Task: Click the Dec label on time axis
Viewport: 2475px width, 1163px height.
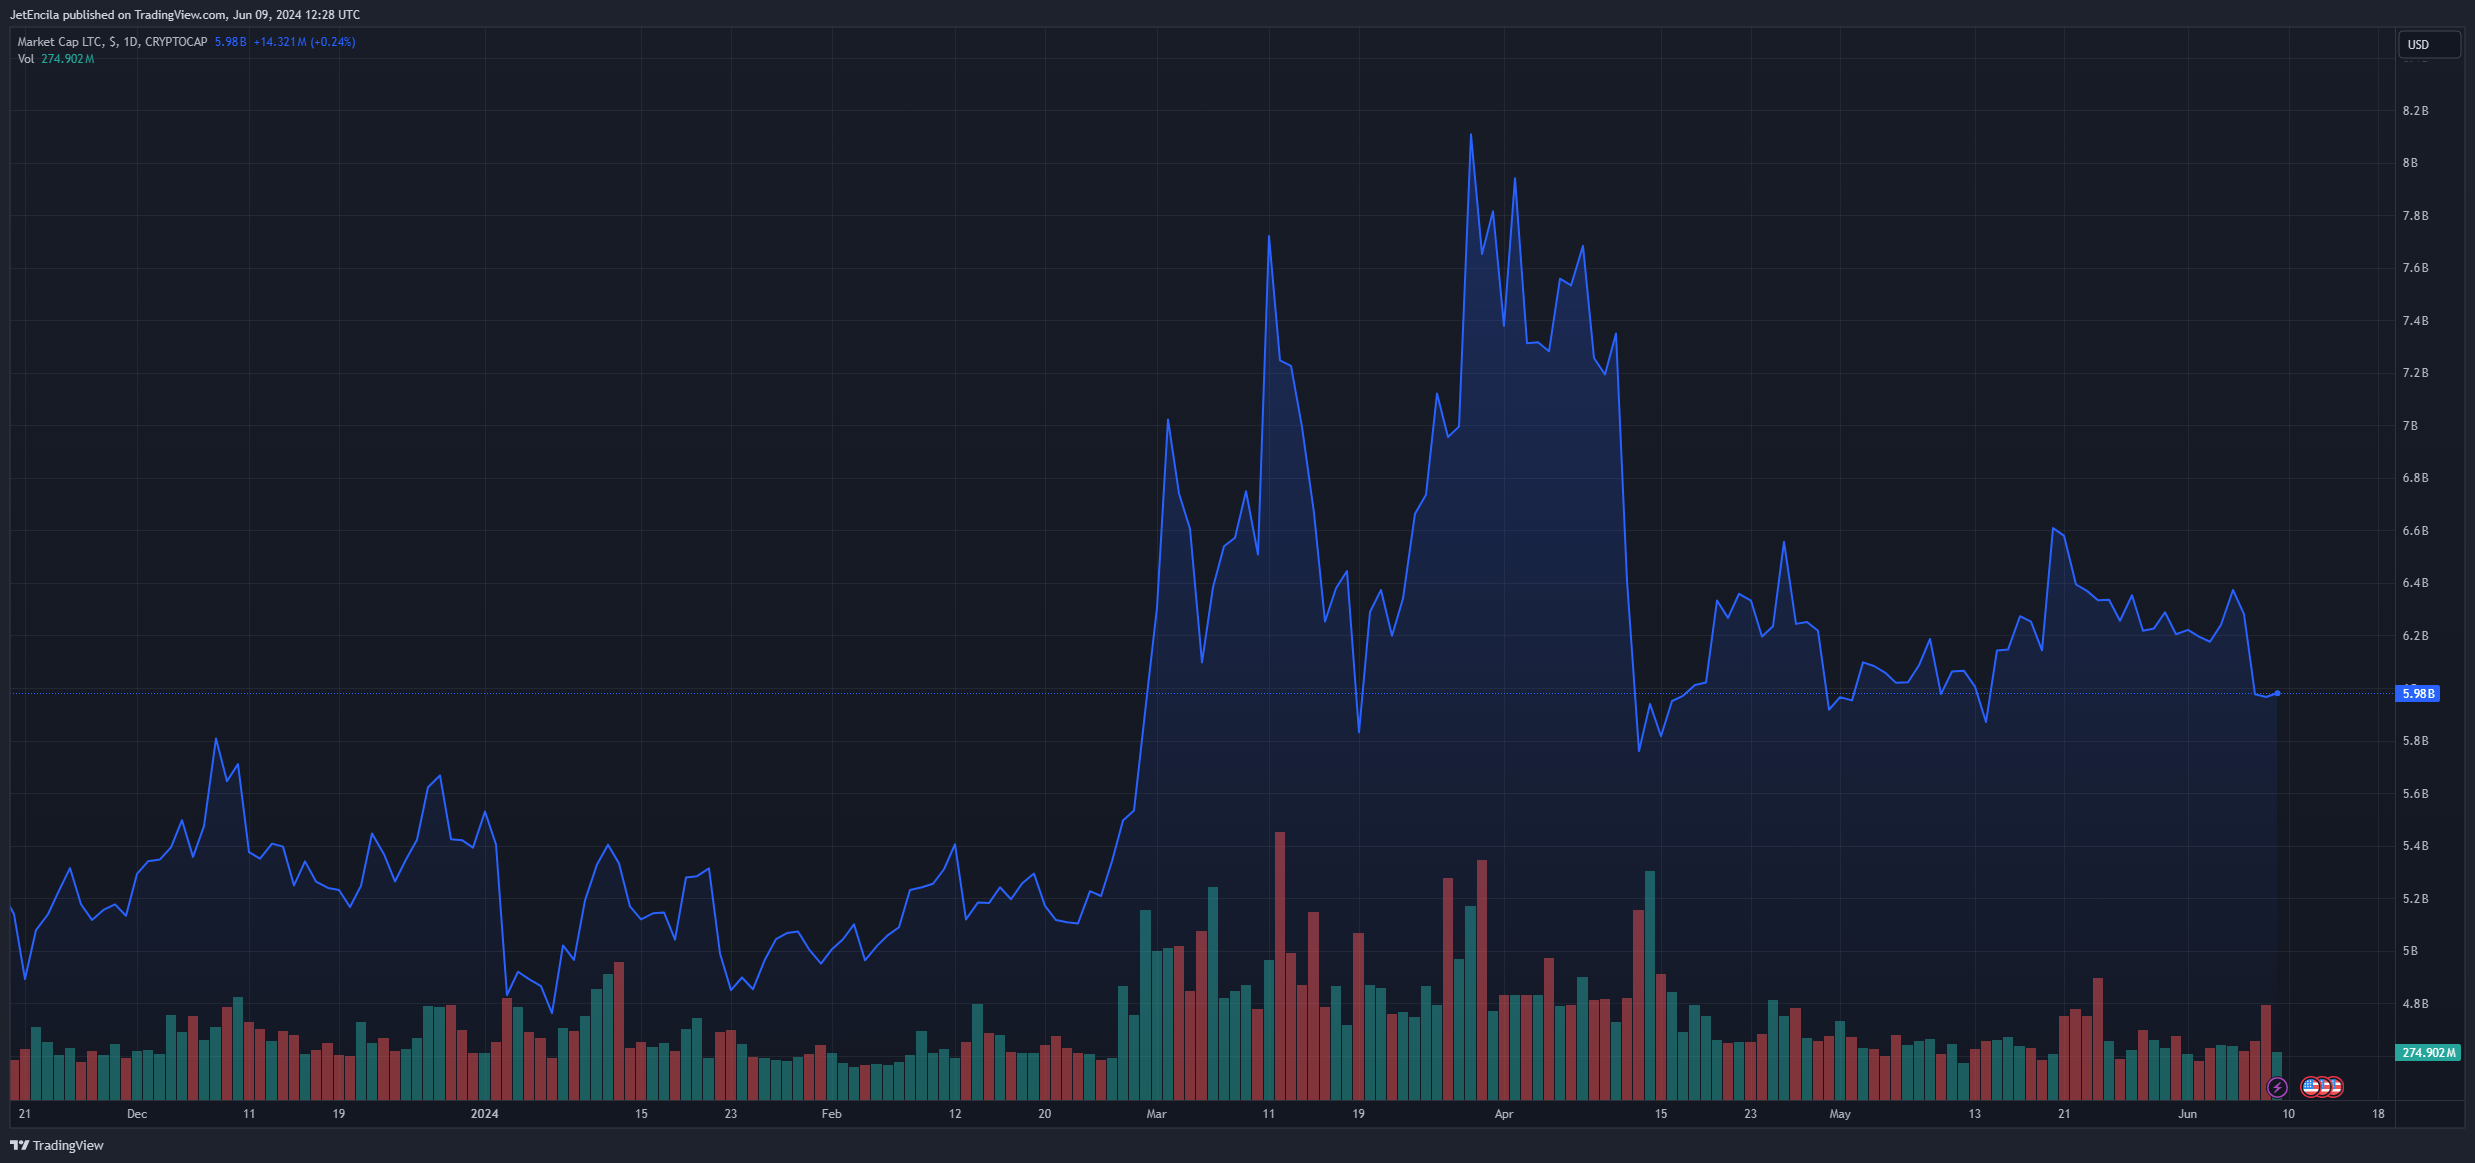Action: click(137, 1114)
